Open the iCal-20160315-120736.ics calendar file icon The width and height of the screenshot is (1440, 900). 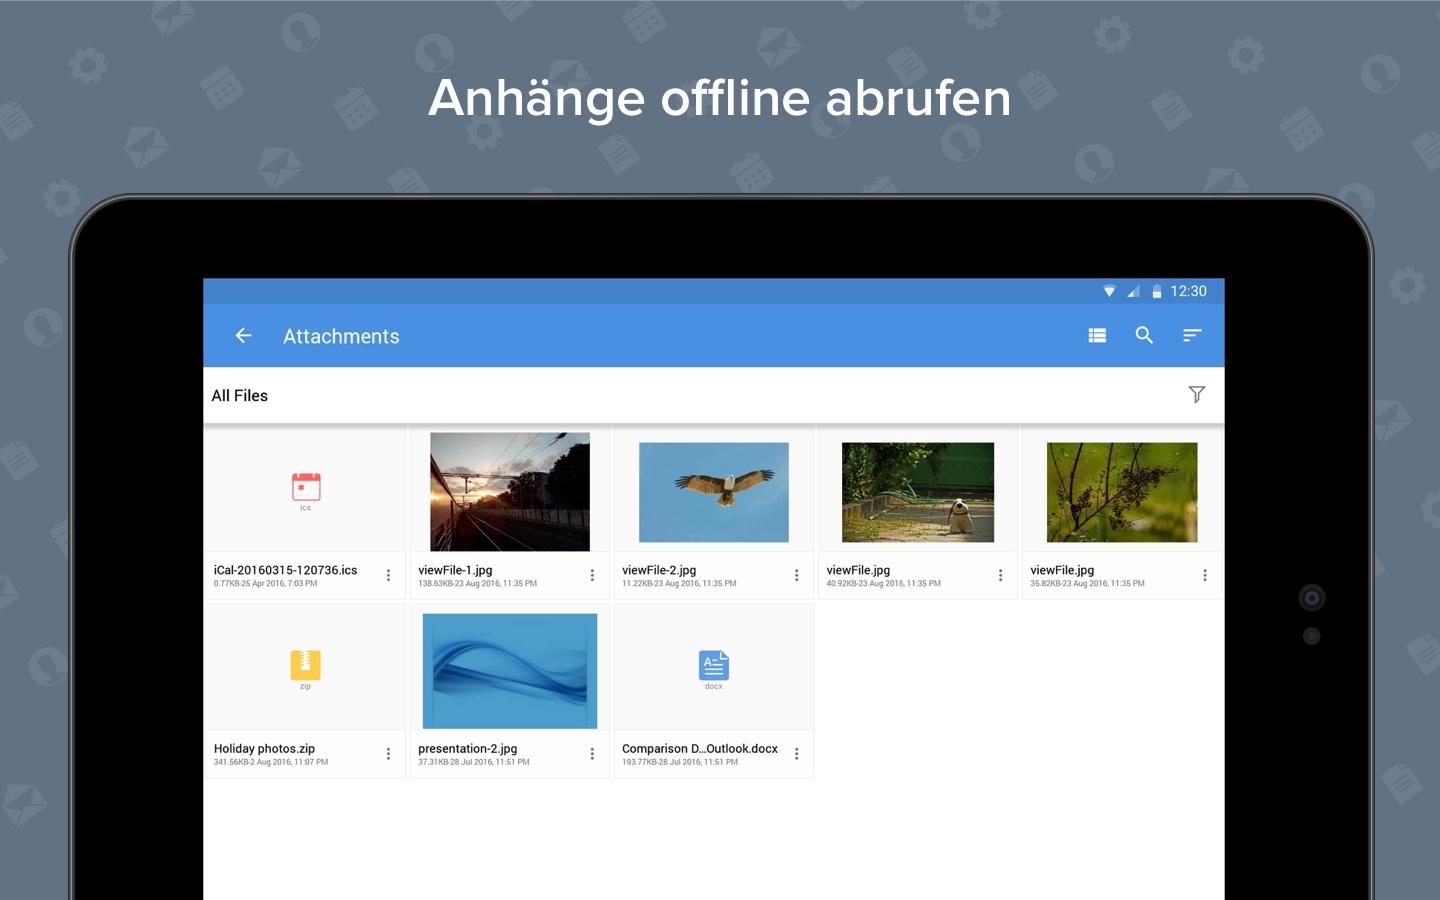coord(306,487)
